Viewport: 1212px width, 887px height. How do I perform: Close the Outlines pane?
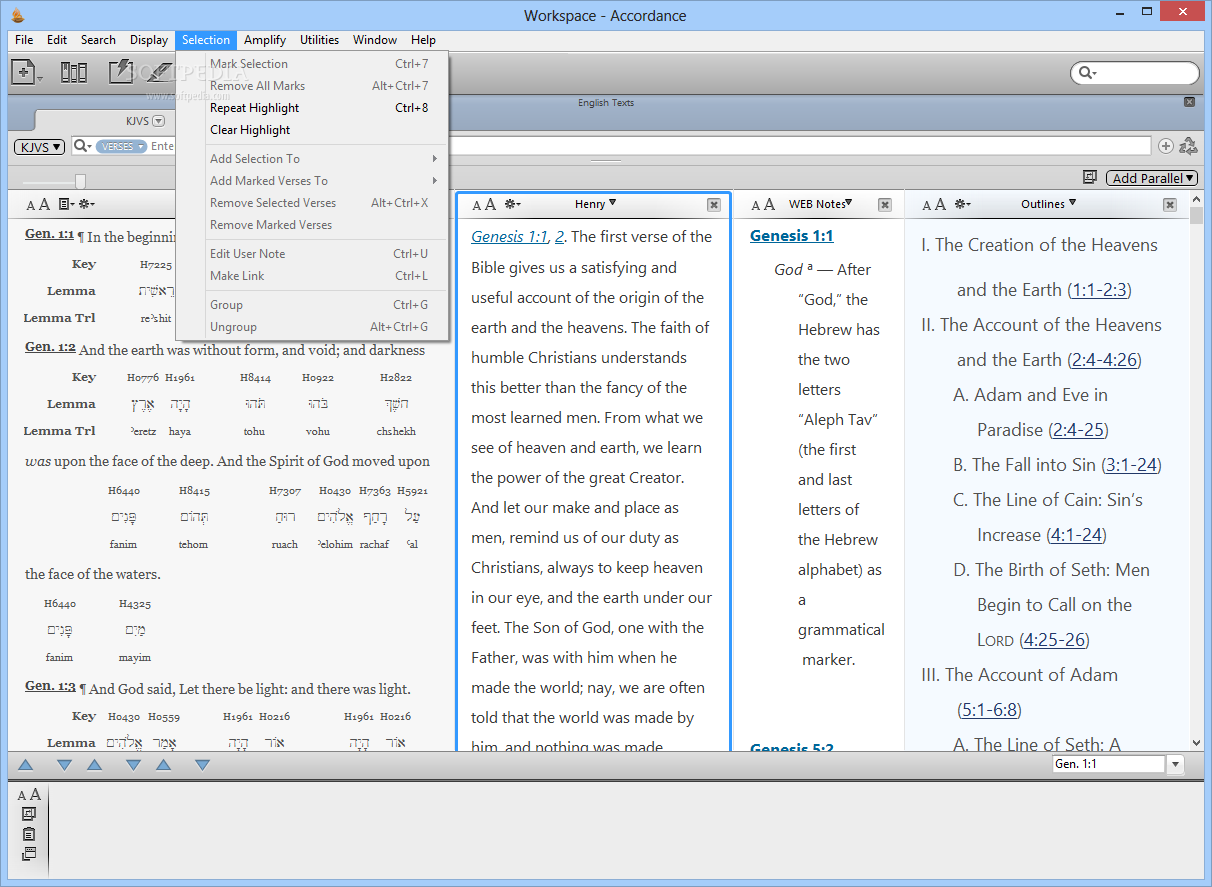[x=1170, y=205]
